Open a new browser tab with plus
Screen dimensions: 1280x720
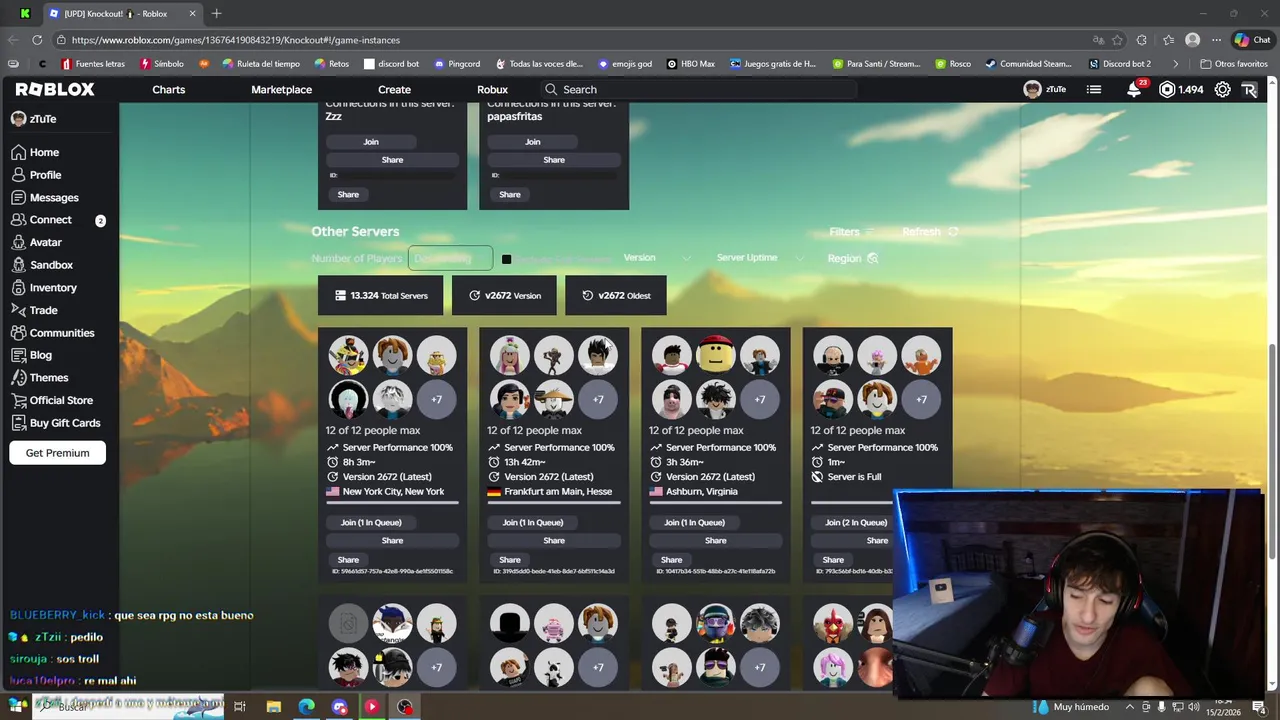tap(216, 13)
